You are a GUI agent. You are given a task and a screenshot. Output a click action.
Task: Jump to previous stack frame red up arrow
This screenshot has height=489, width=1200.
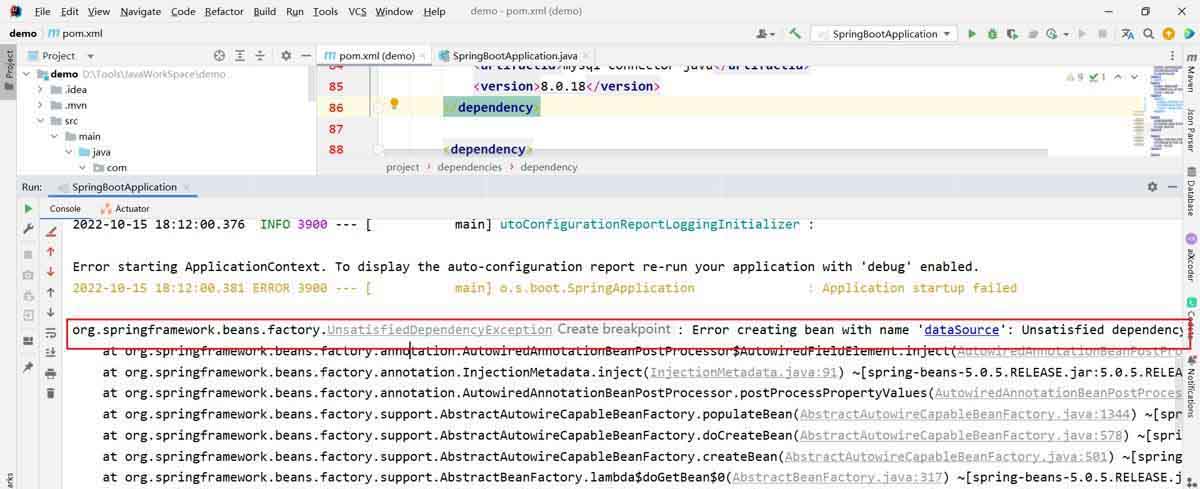tap(51, 251)
